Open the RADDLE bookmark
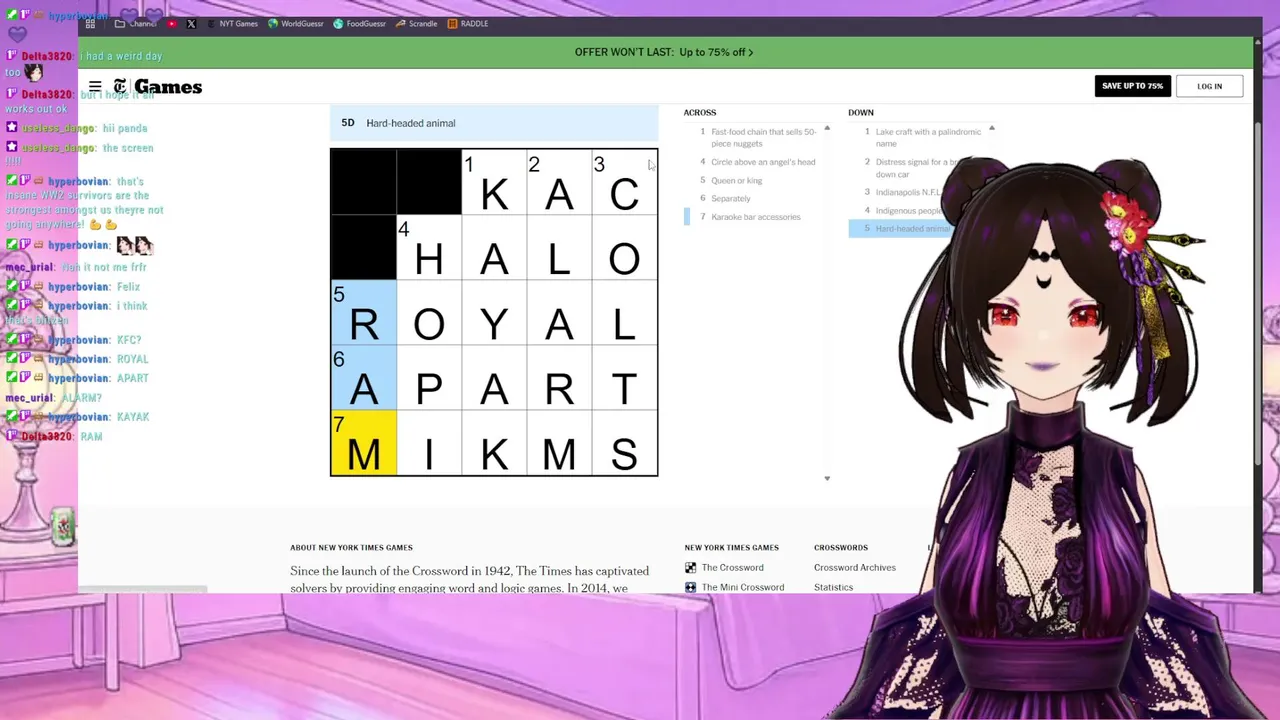This screenshot has width=1280, height=720. 468,24
